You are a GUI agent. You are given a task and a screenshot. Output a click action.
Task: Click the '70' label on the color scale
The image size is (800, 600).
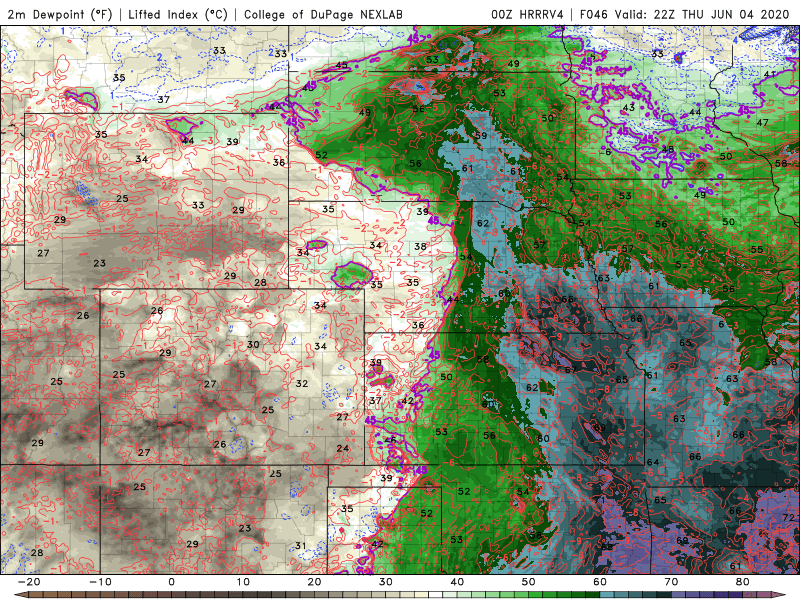coord(671,582)
